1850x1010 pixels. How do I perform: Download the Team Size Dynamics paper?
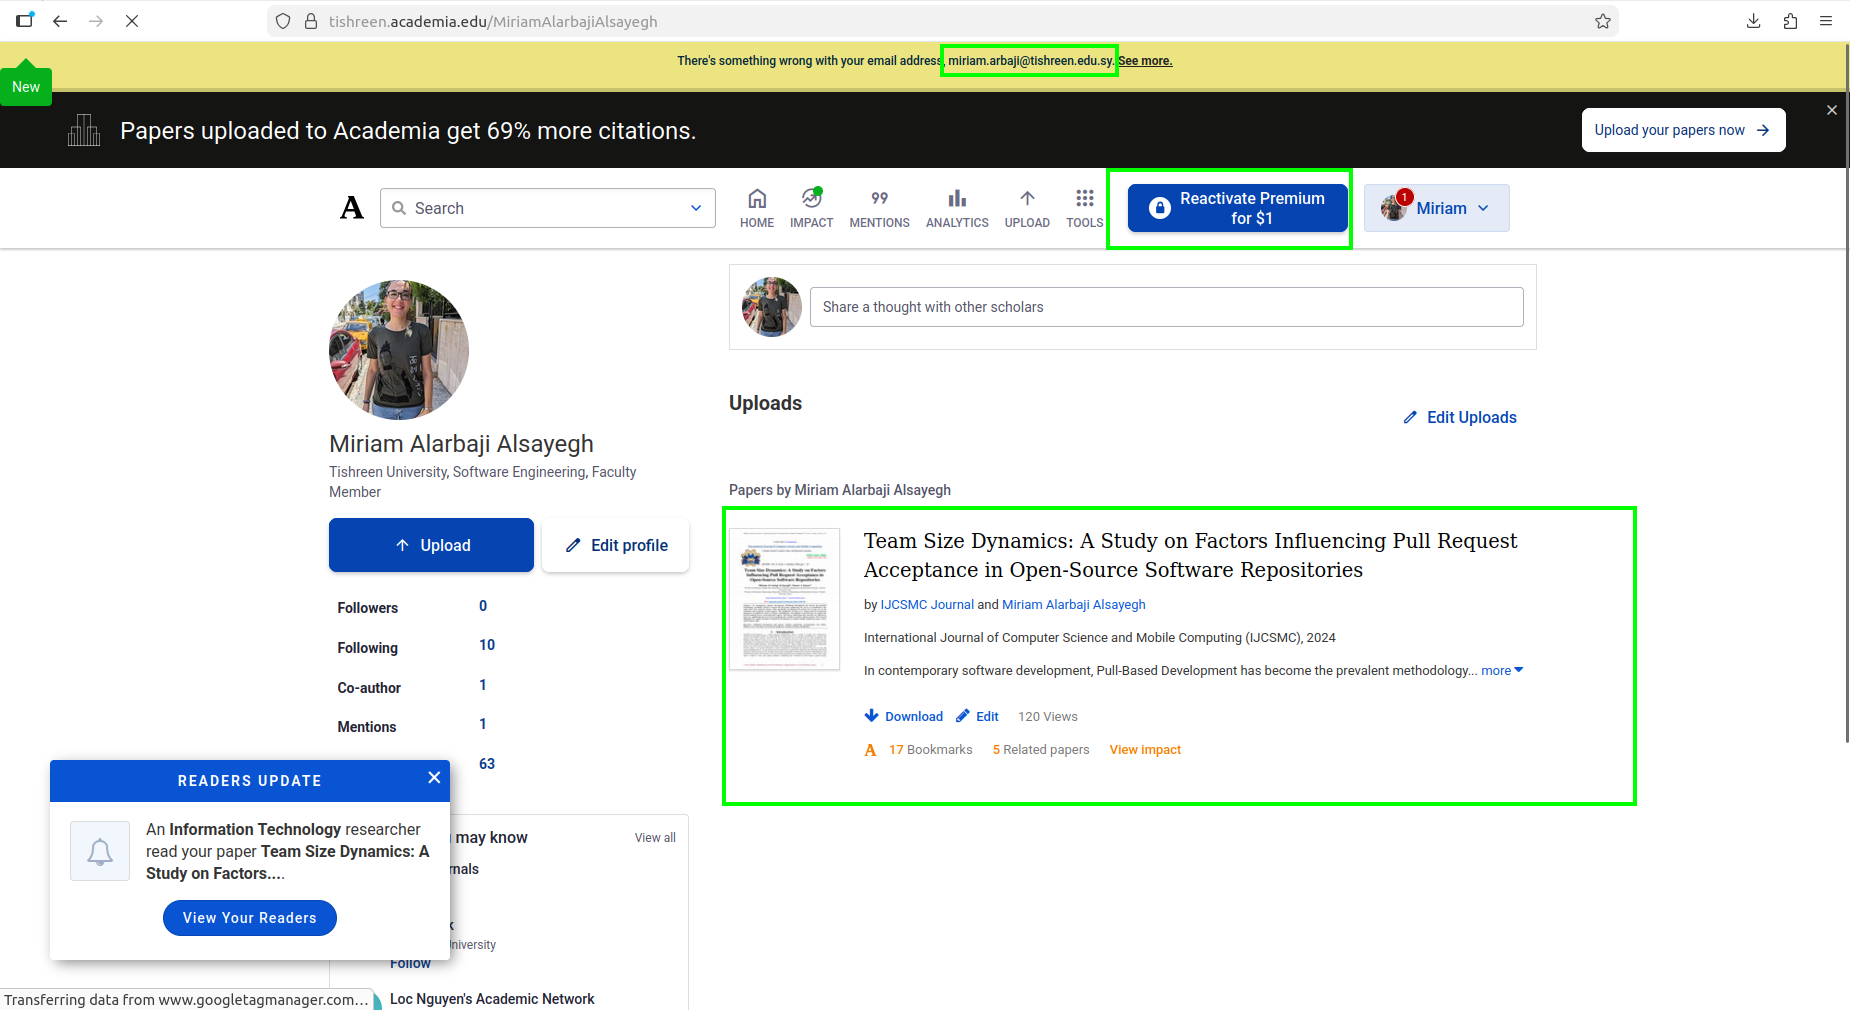(x=904, y=716)
